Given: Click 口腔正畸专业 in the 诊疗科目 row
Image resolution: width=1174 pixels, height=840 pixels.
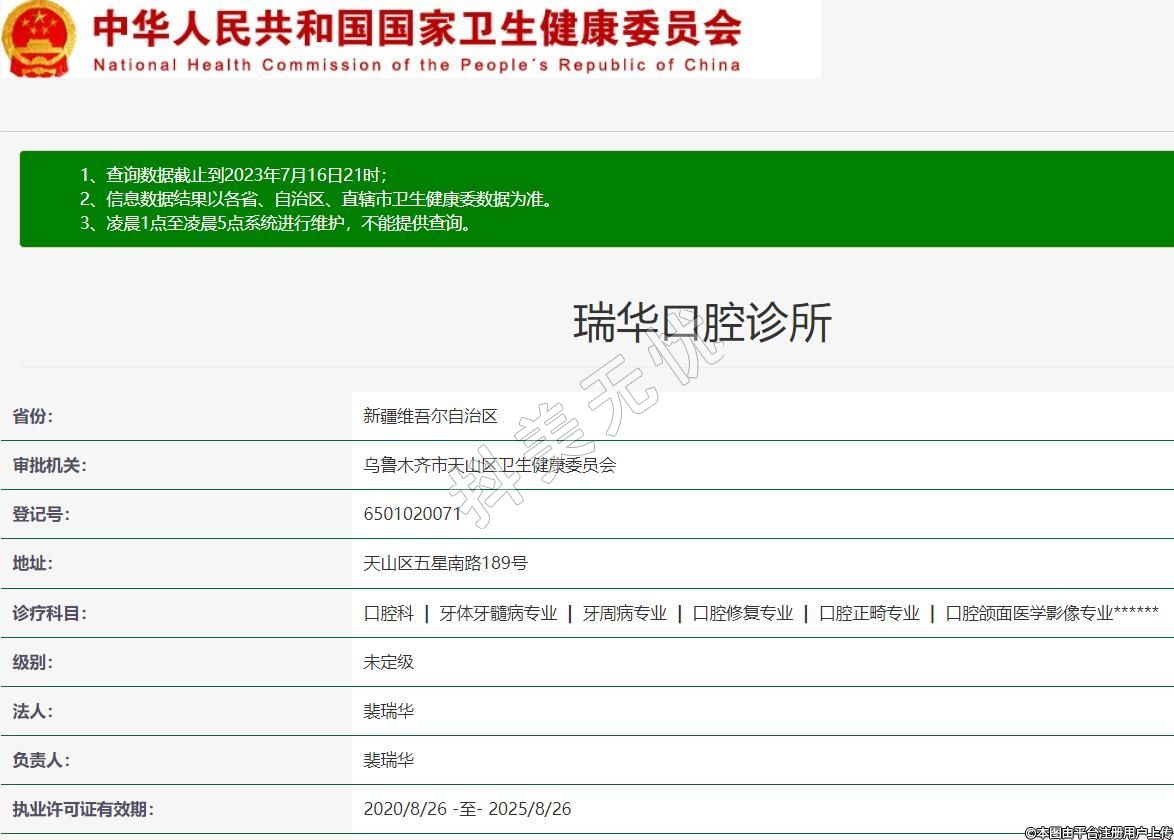Looking at the screenshot, I should tap(869, 613).
